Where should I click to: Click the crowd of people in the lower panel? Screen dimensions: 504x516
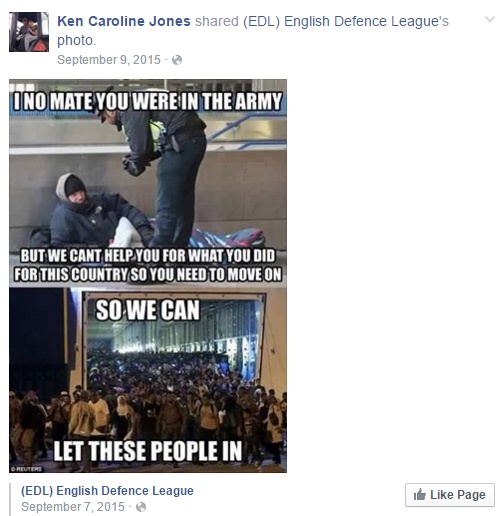click(148, 410)
